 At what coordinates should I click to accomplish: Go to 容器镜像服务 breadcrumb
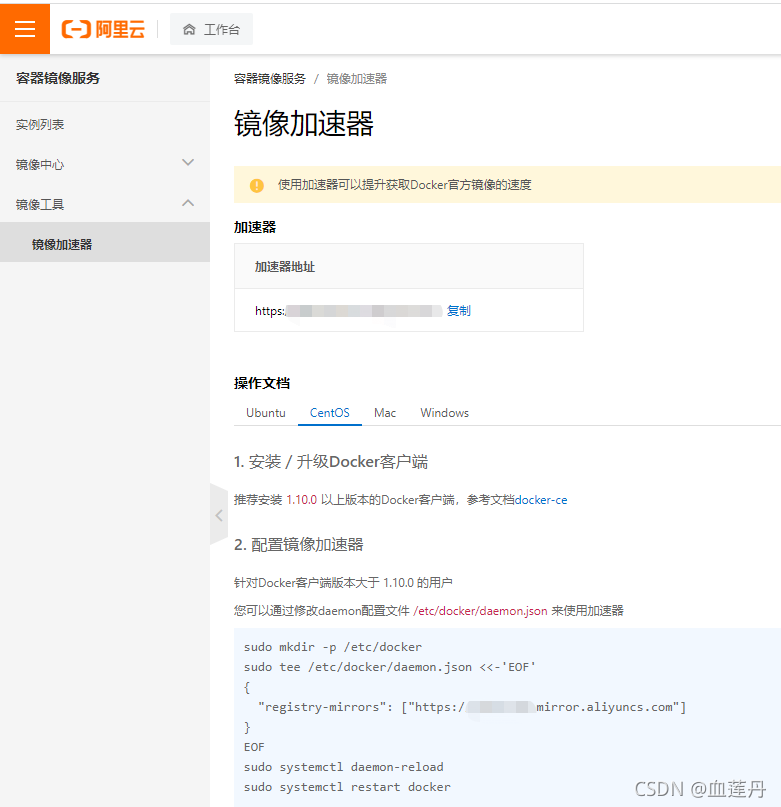click(269, 79)
